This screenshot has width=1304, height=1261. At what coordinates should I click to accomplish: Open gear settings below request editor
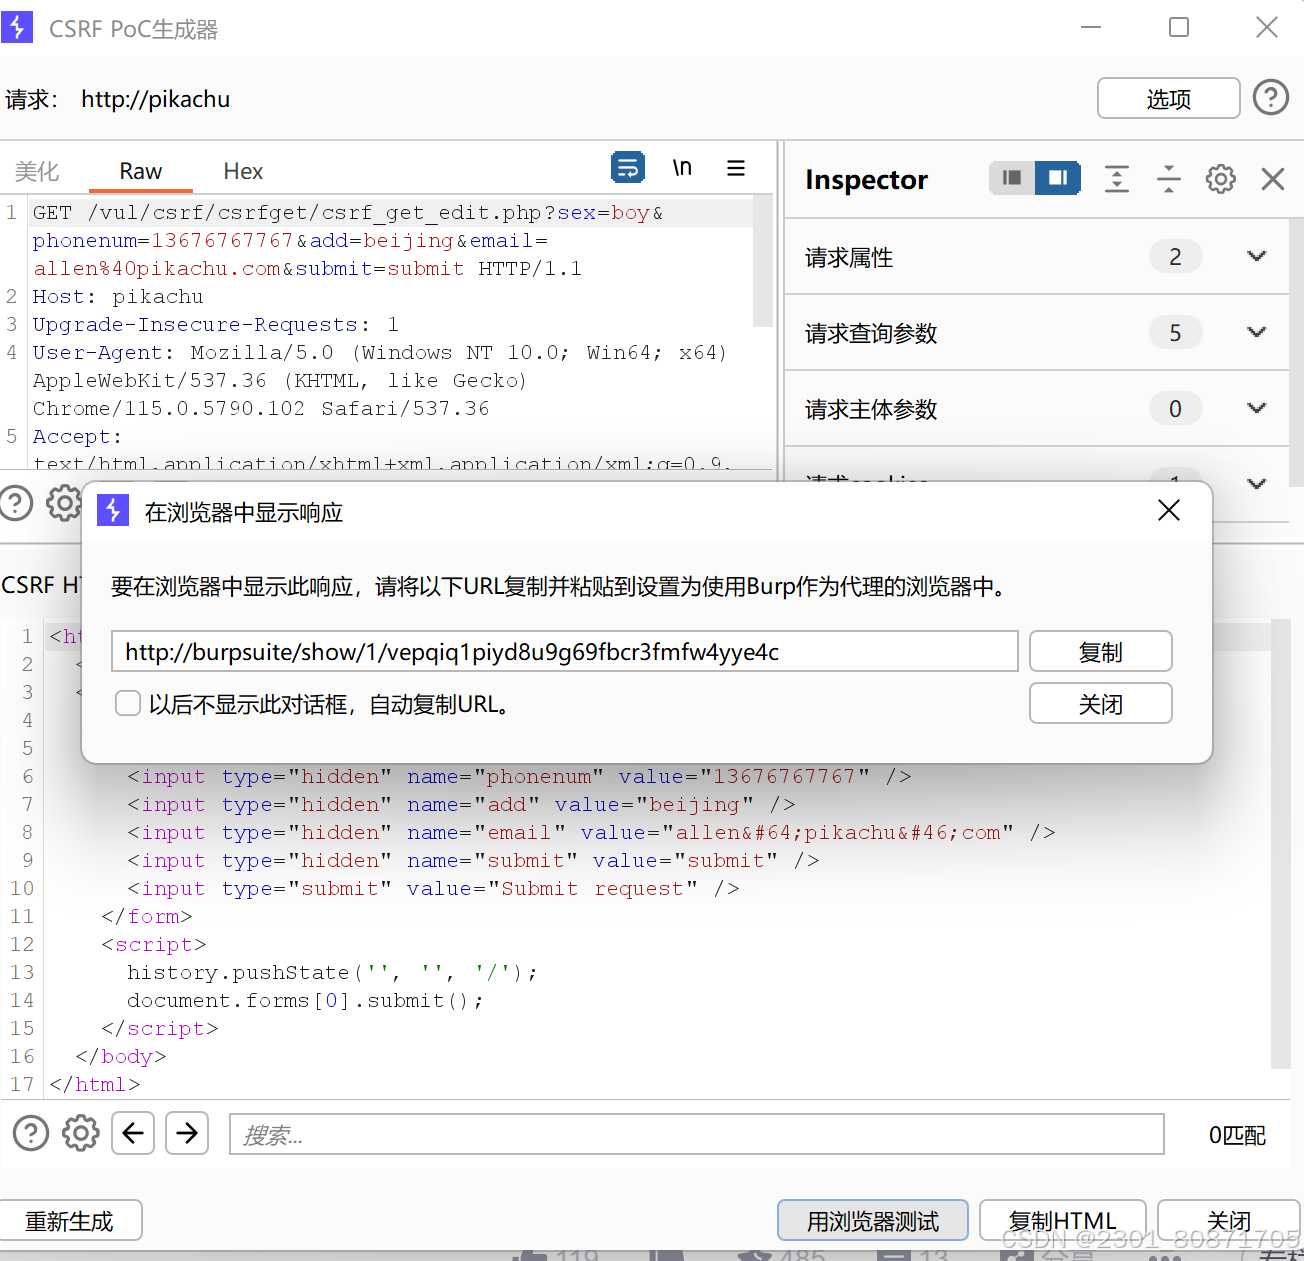point(64,503)
